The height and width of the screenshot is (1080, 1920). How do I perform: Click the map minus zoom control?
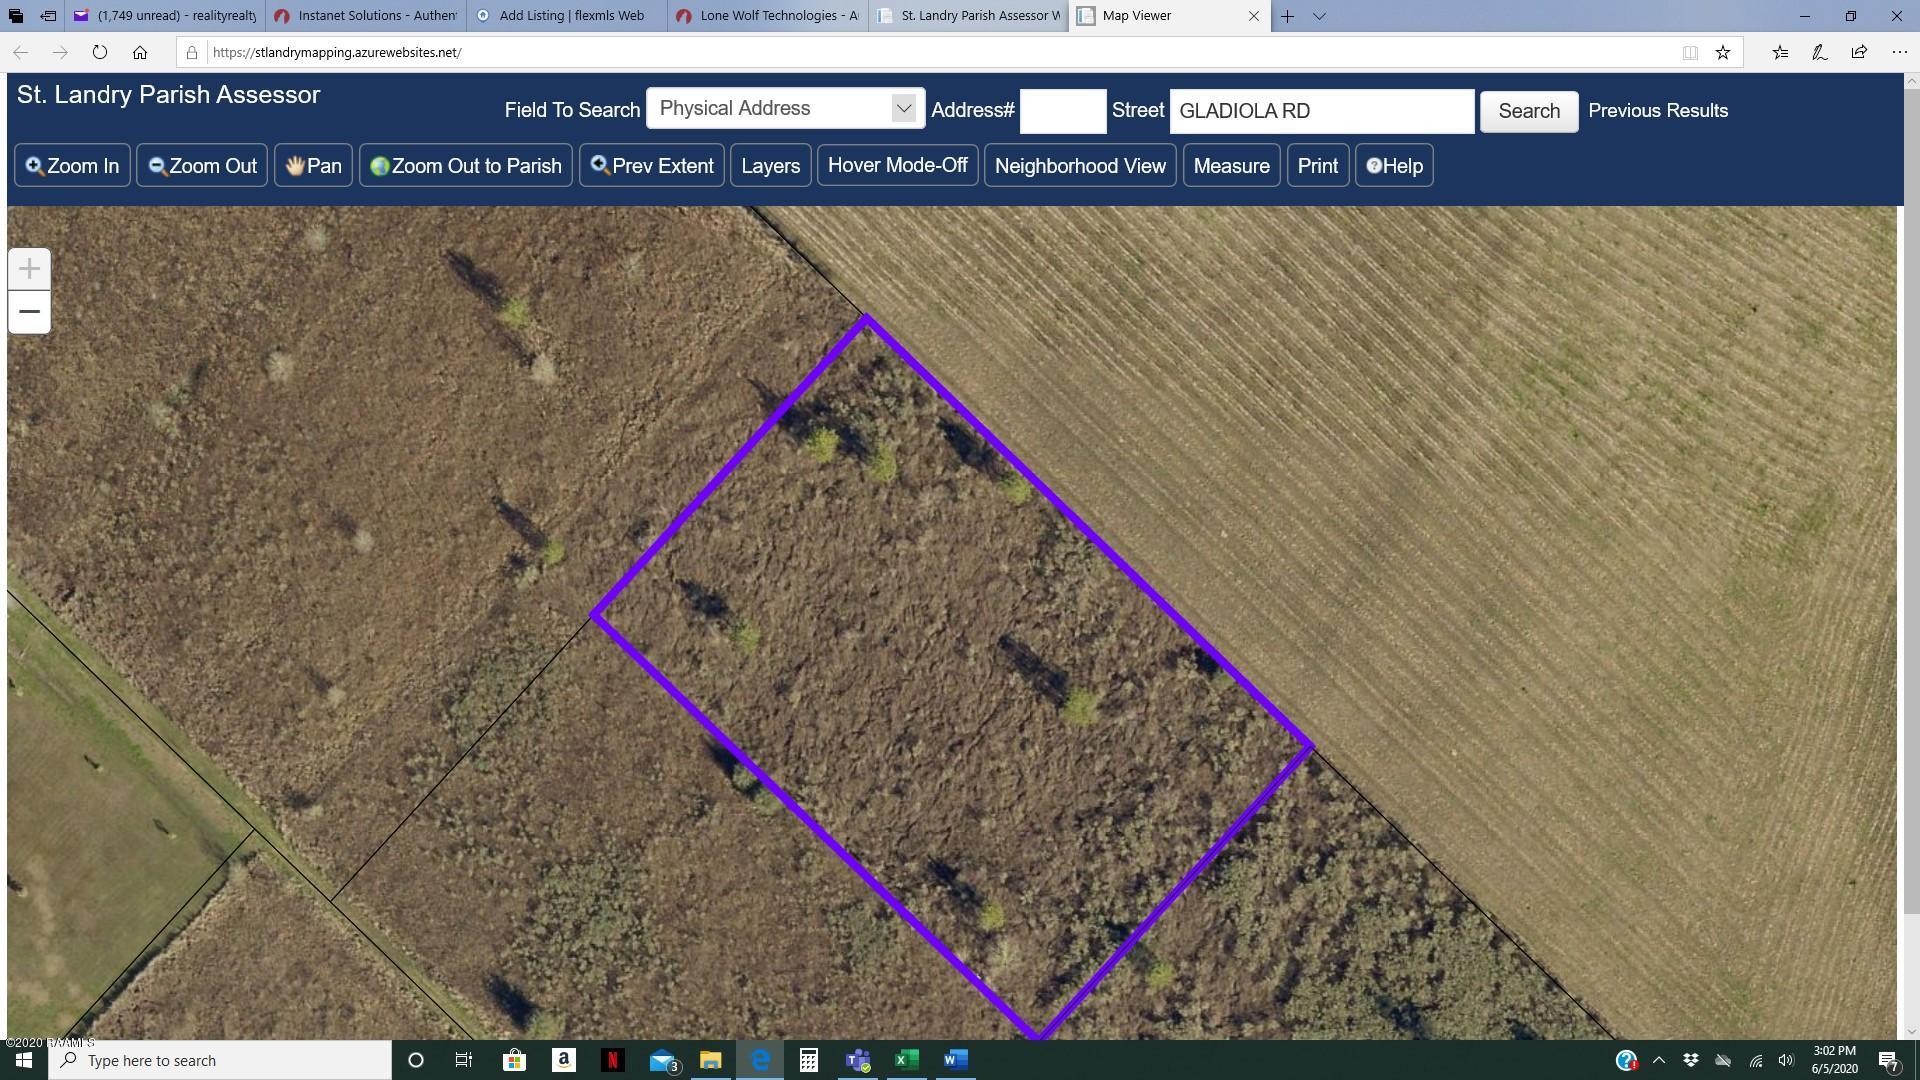tap(29, 312)
